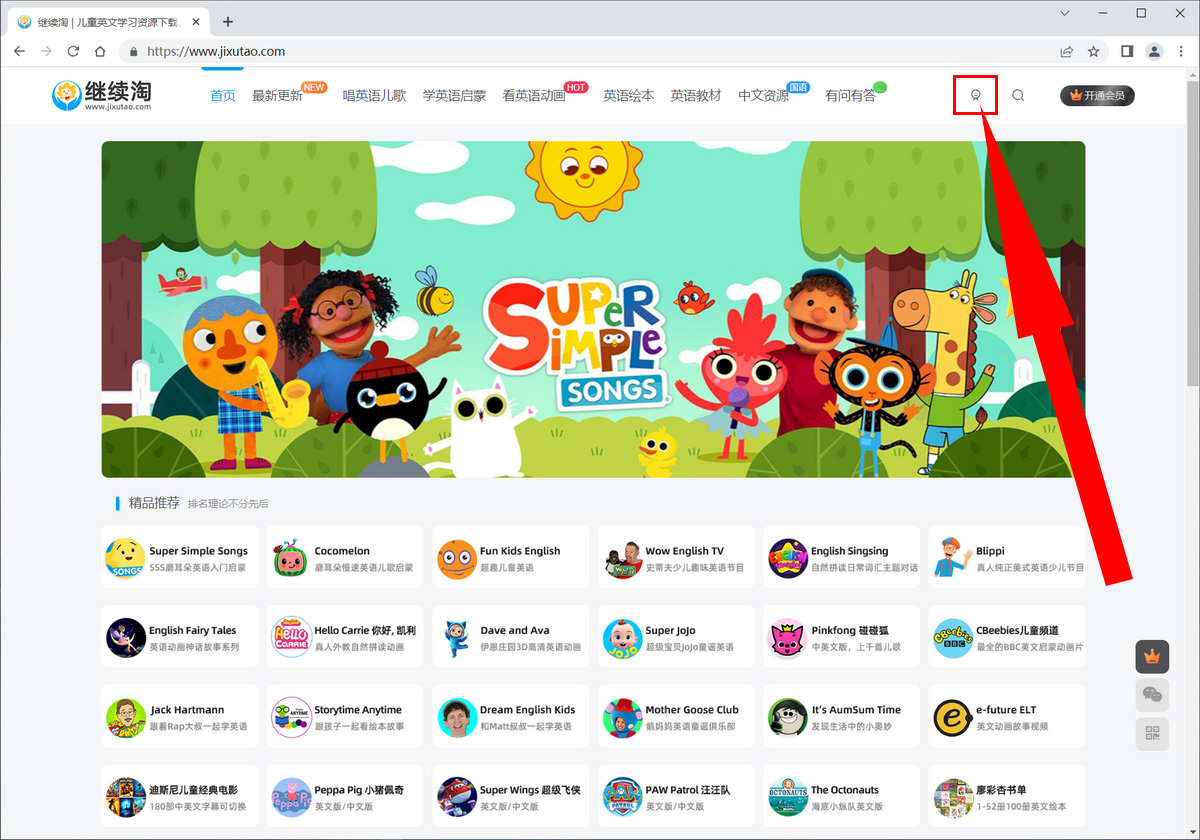Click the crown VIP floating sidebar icon
The image size is (1200, 840).
point(1152,657)
